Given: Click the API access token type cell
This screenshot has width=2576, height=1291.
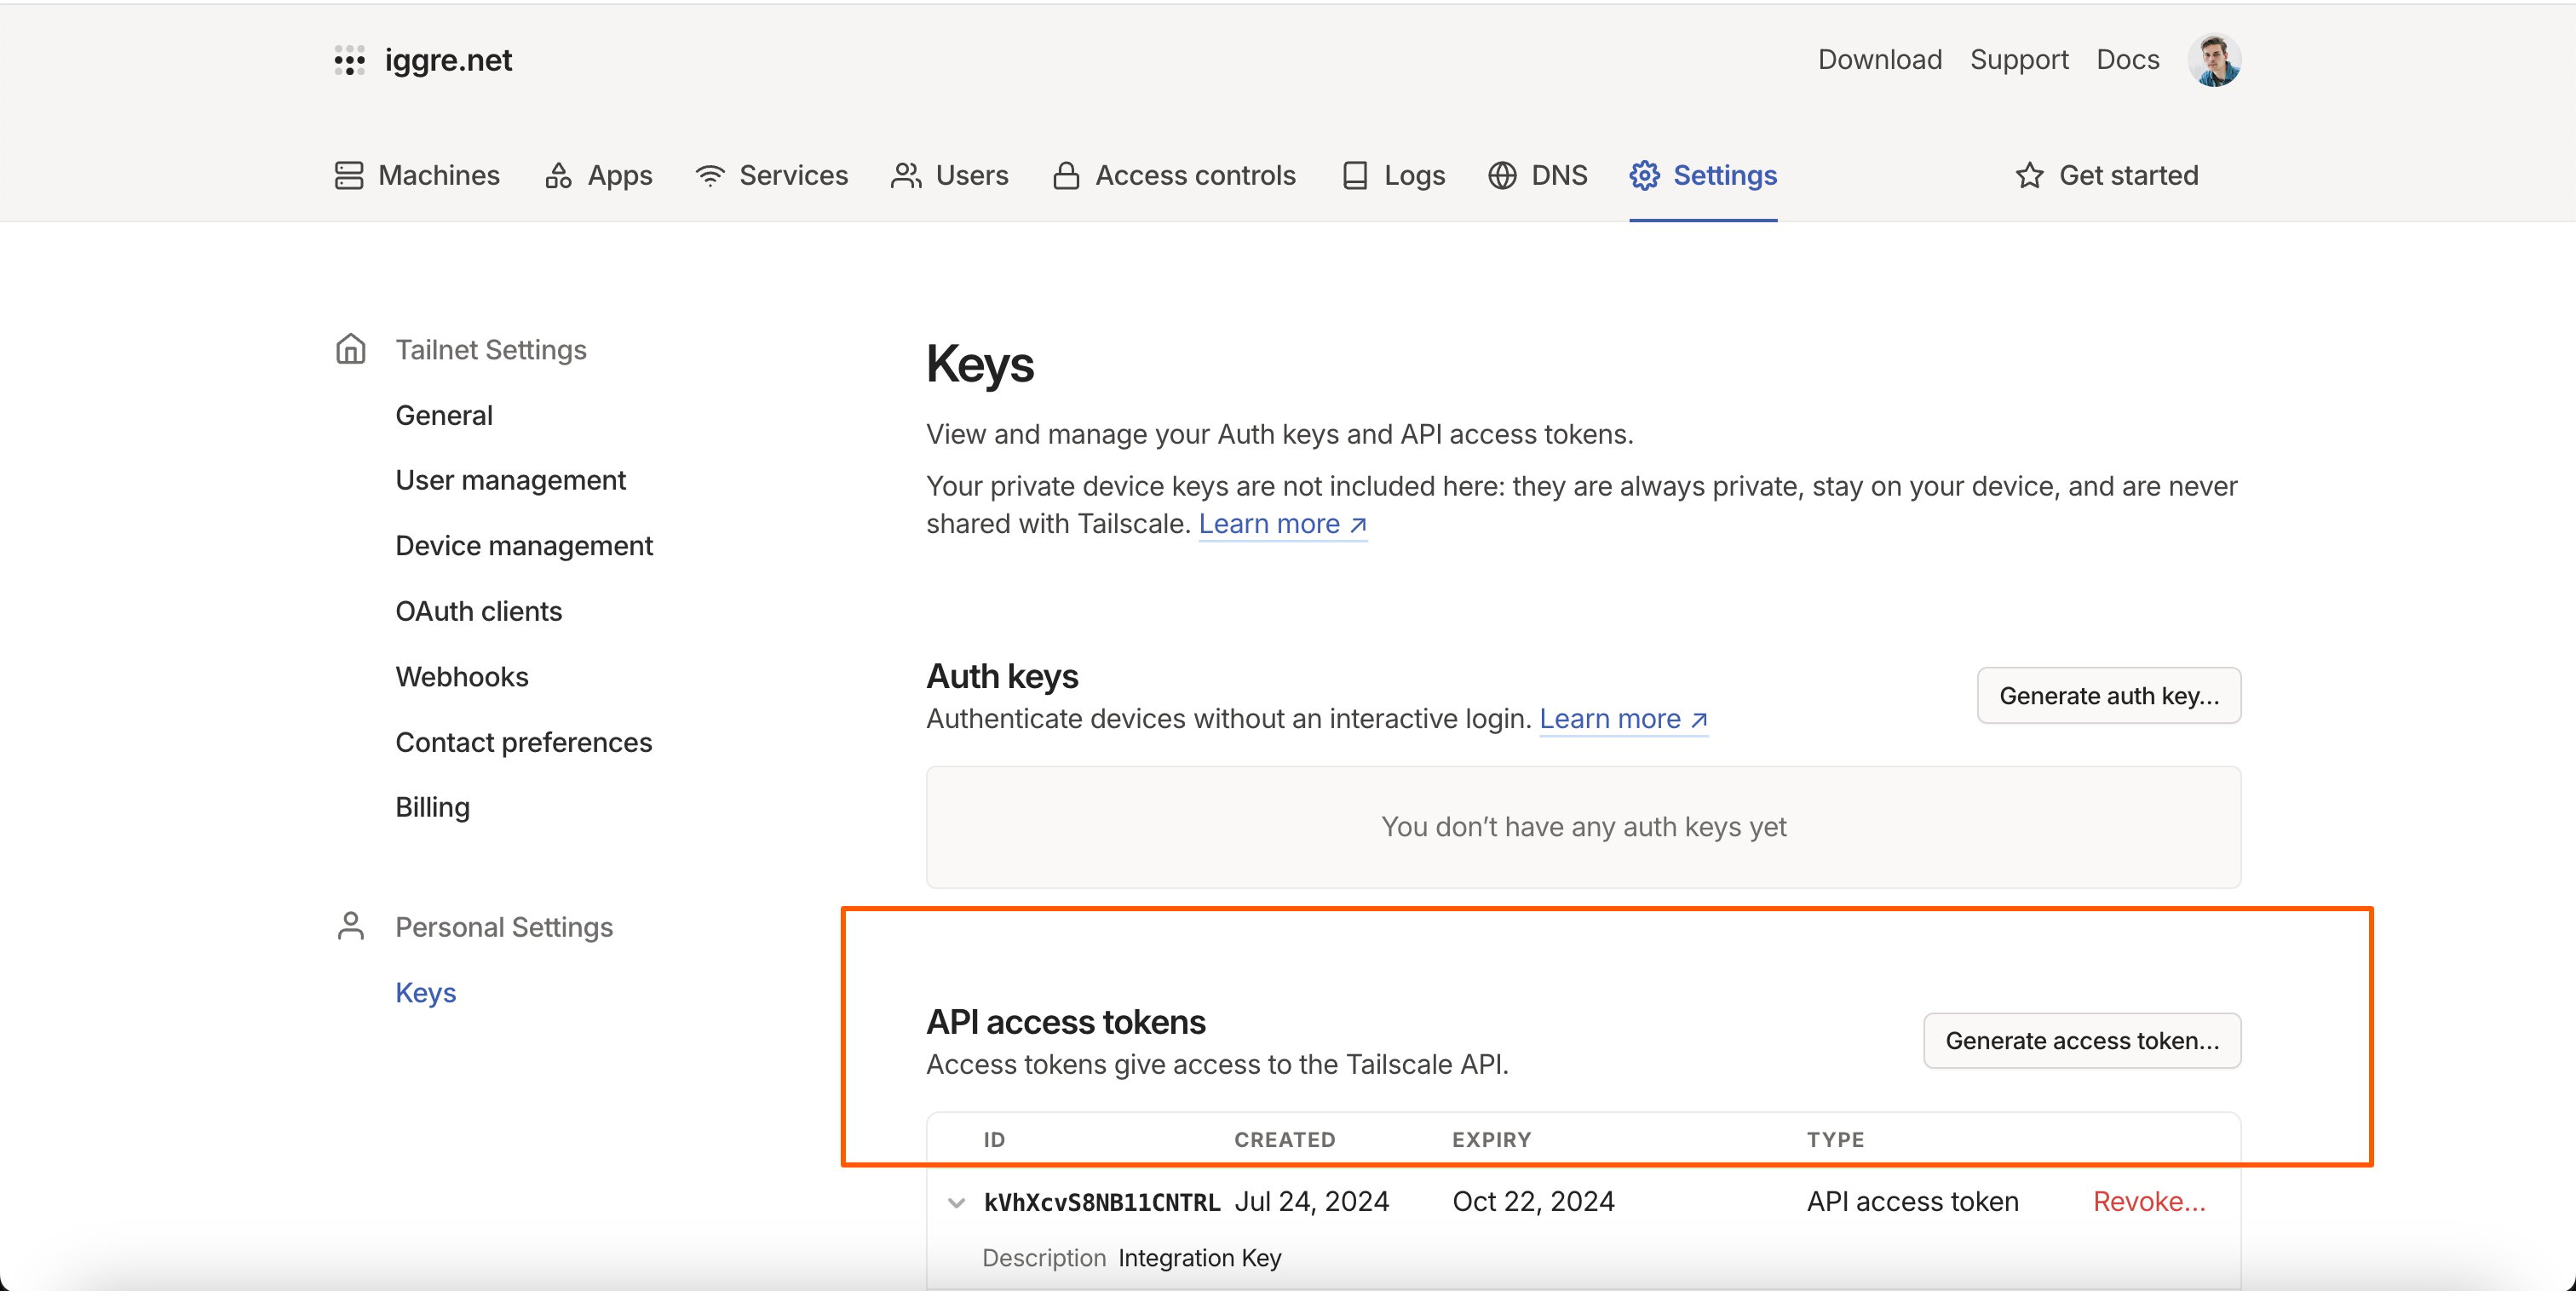Looking at the screenshot, I should click(1913, 1201).
